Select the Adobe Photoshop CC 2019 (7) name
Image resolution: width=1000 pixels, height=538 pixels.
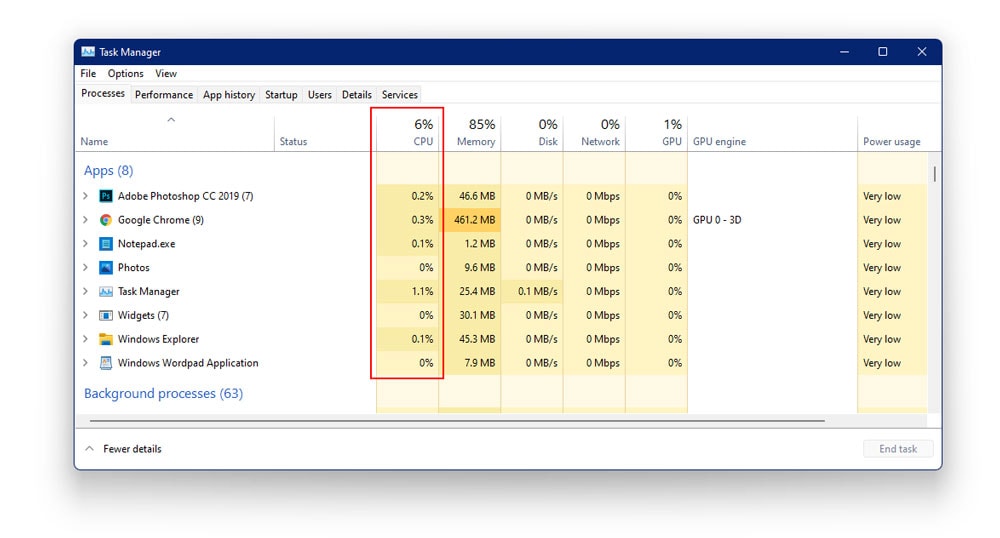point(186,196)
